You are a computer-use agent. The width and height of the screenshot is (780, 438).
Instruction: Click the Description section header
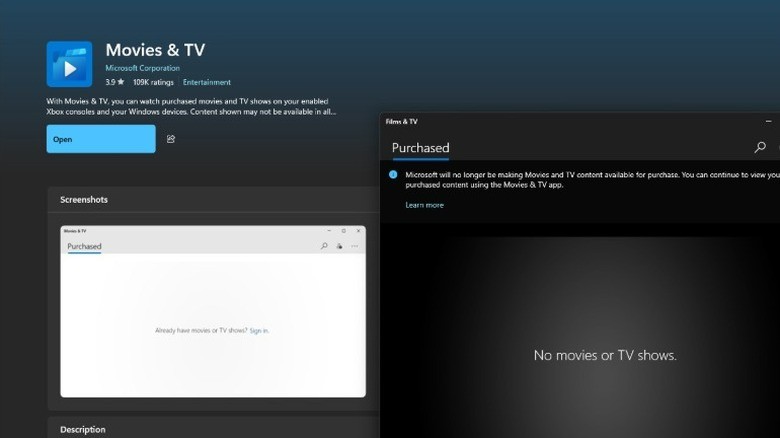(83, 430)
